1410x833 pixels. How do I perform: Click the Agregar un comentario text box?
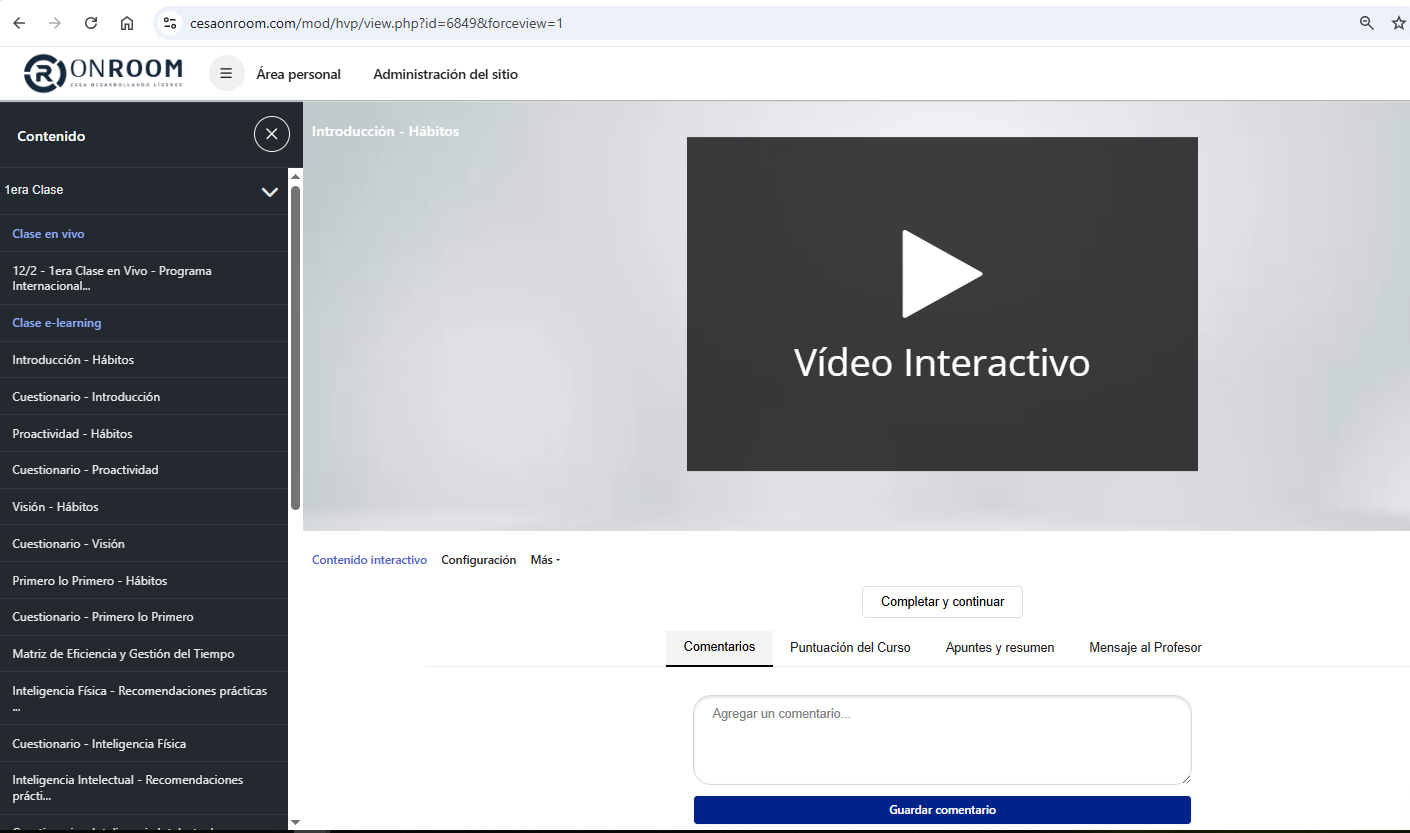[942, 740]
